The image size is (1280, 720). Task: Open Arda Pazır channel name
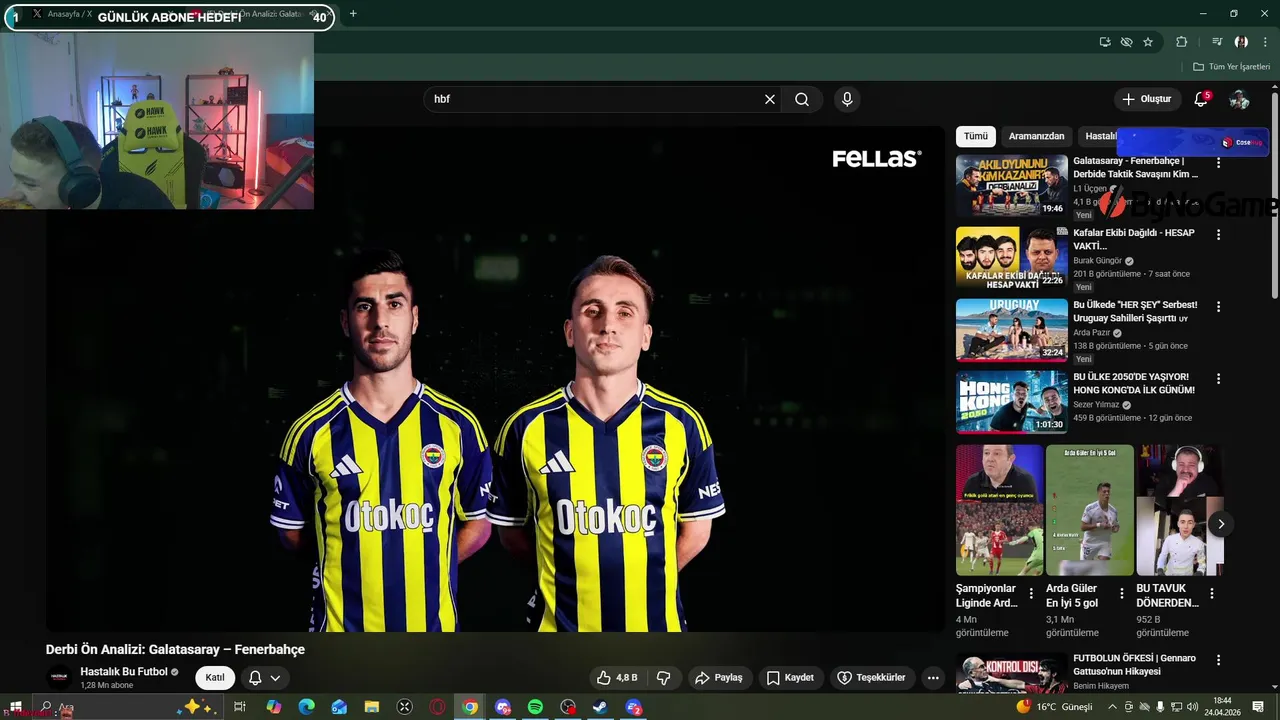[1091, 333]
